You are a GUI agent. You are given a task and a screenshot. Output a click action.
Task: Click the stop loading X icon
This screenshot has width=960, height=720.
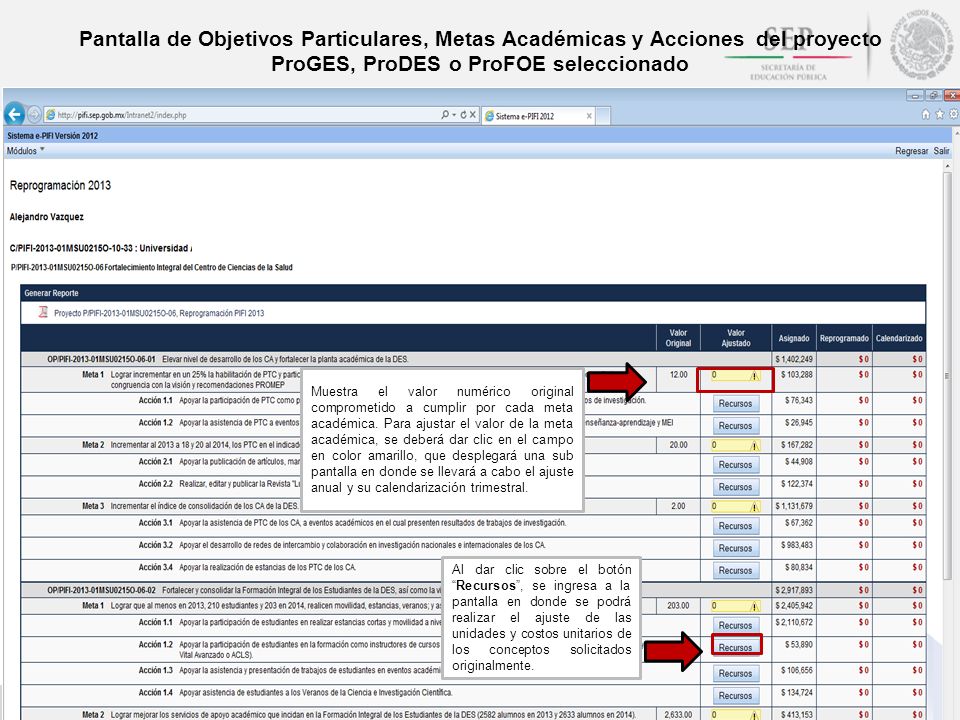tap(473, 114)
